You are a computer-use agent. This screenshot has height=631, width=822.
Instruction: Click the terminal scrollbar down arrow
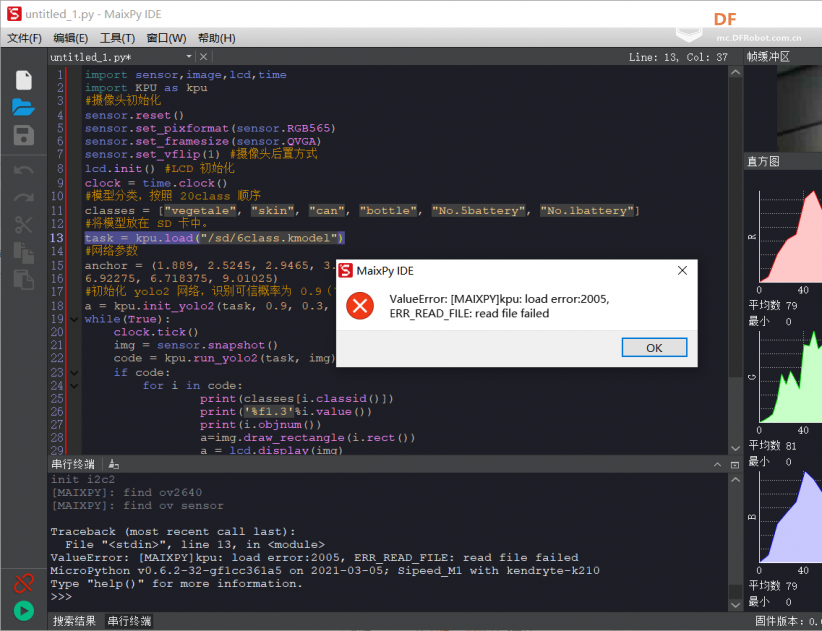(x=736, y=605)
